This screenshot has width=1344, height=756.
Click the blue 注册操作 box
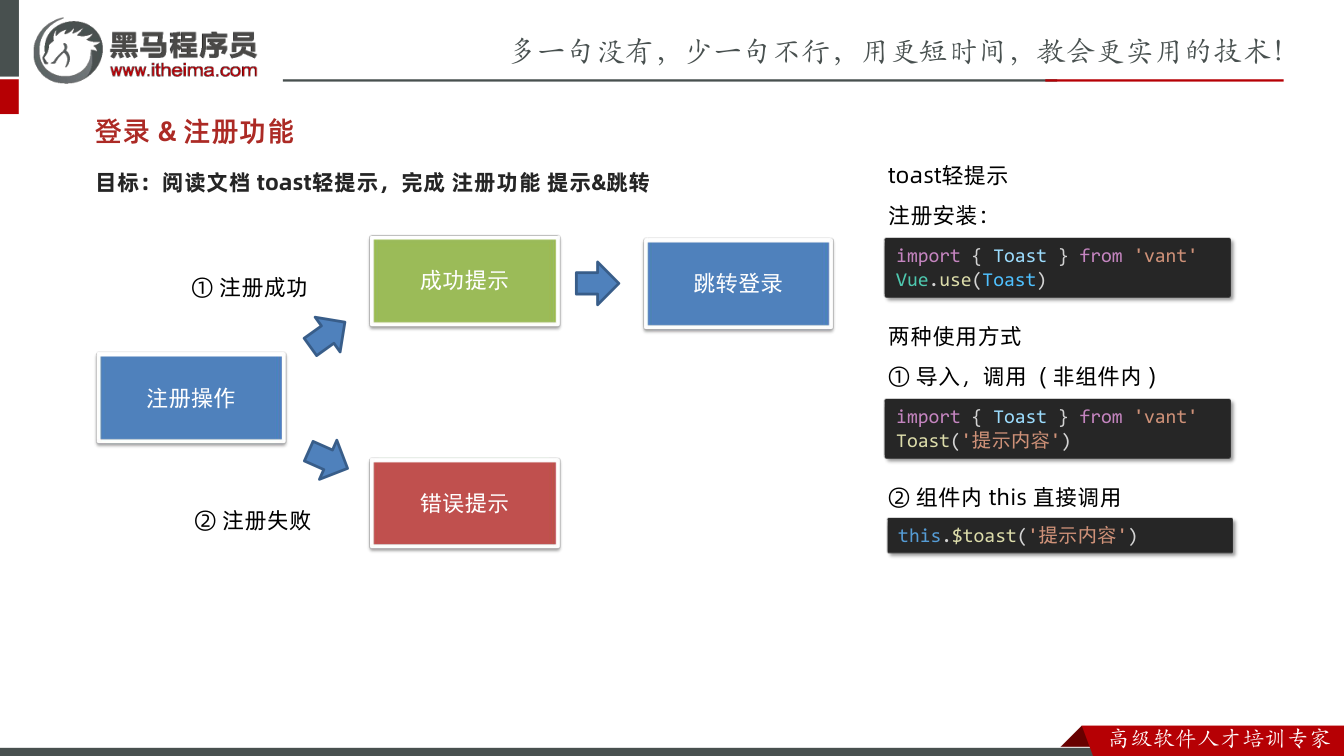(x=191, y=398)
